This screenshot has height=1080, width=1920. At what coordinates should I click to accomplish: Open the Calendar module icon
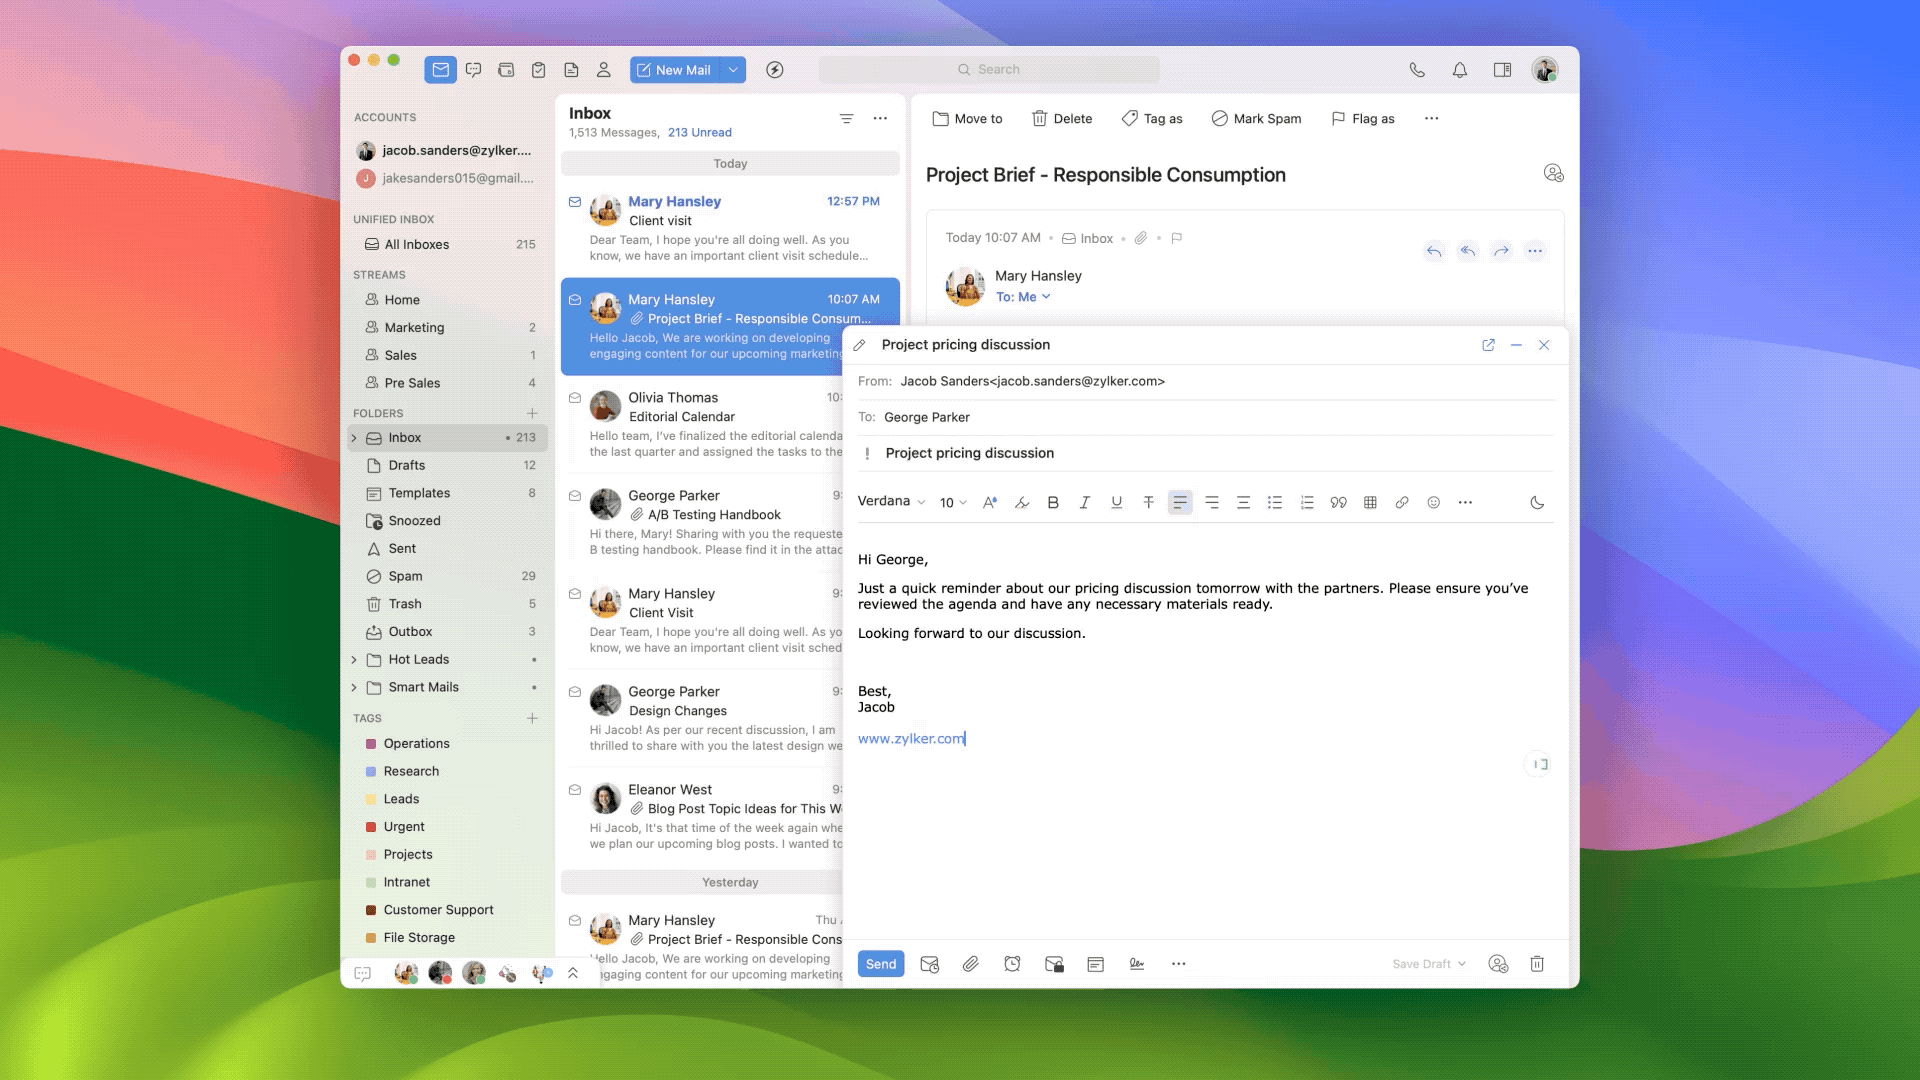506,70
